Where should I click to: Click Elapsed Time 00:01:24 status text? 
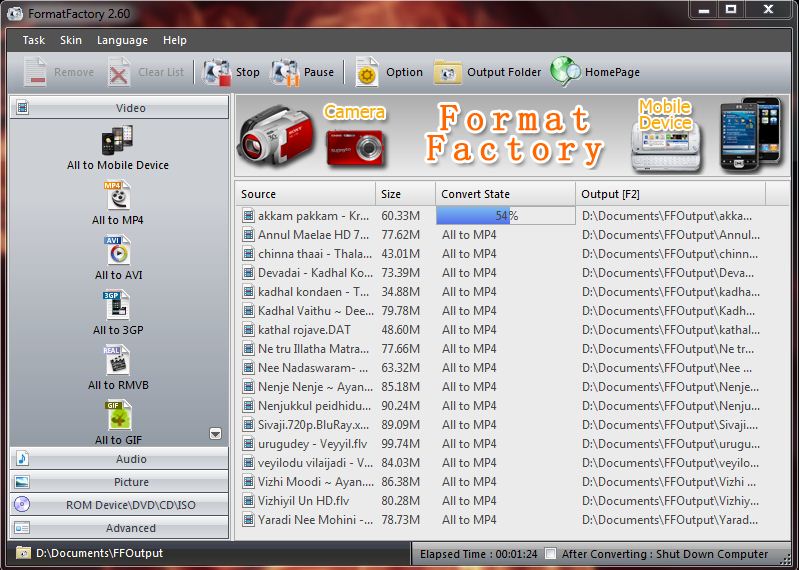[x=478, y=554]
